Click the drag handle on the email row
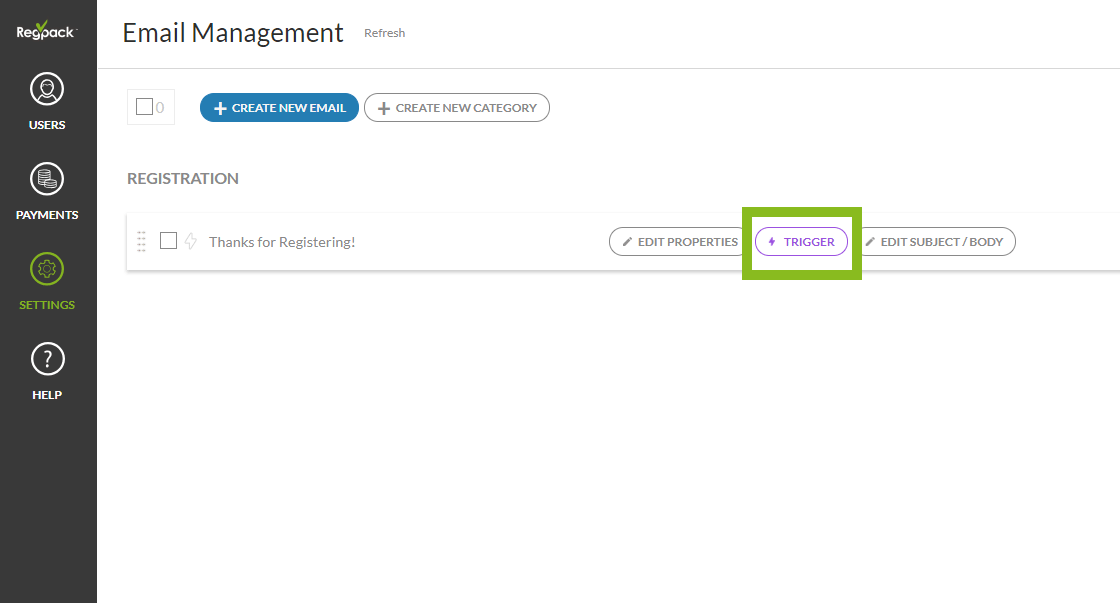The width and height of the screenshot is (1120, 603). (x=141, y=241)
